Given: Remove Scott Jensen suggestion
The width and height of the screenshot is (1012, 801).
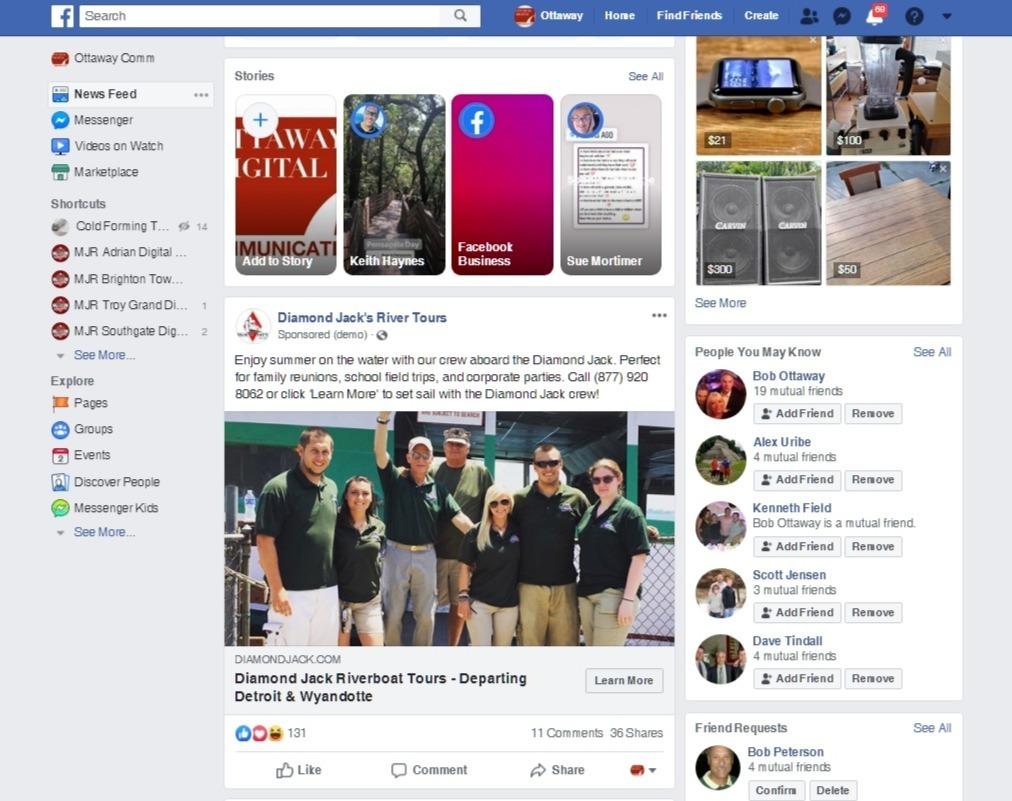Looking at the screenshot, I should click(x=873, y=613).
